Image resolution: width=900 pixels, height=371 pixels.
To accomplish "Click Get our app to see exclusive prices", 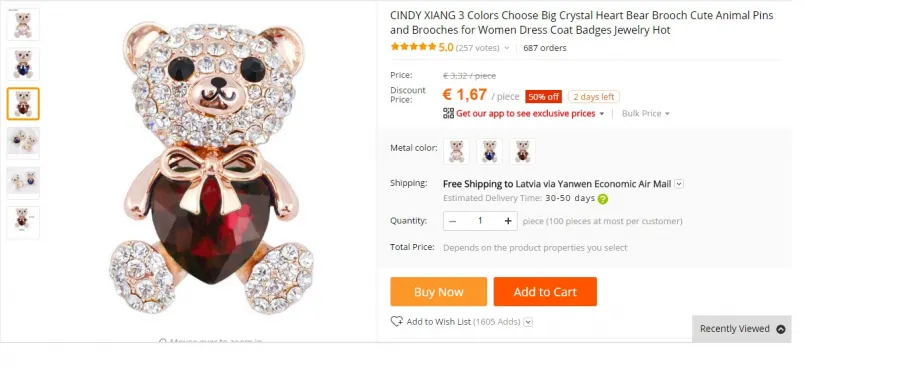I will point(526,114).
